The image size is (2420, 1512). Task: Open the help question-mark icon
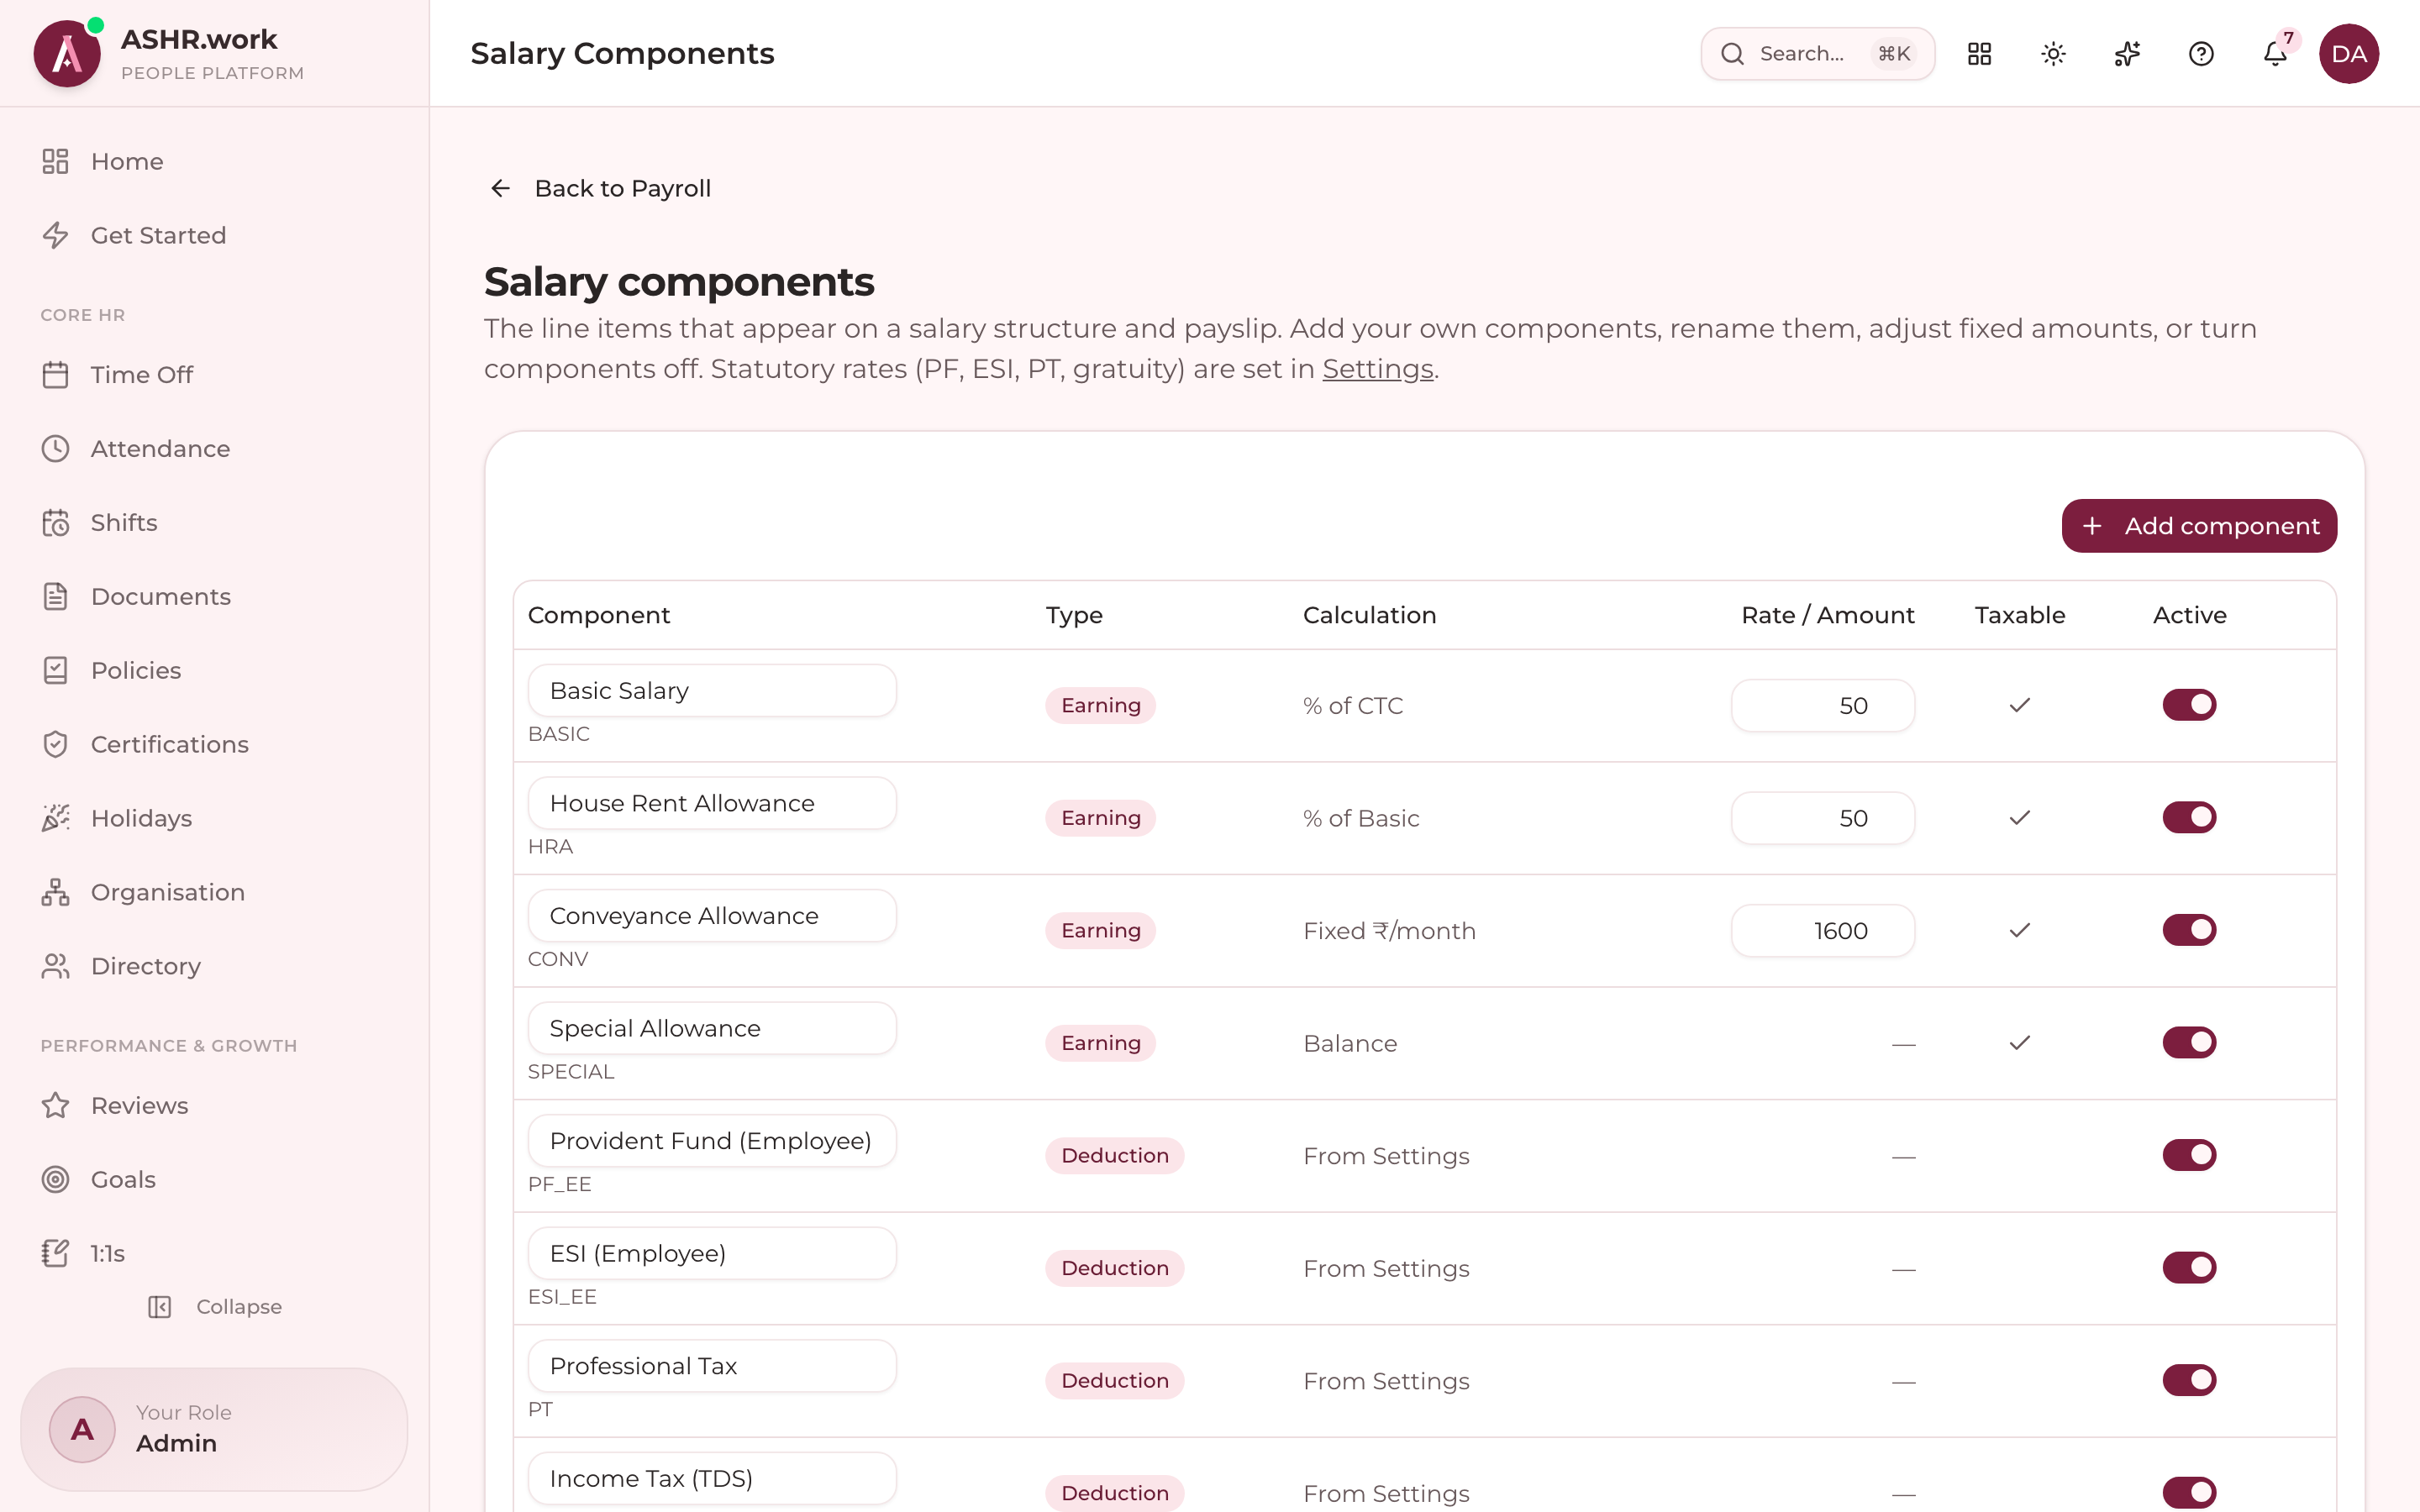point(2201,54)
